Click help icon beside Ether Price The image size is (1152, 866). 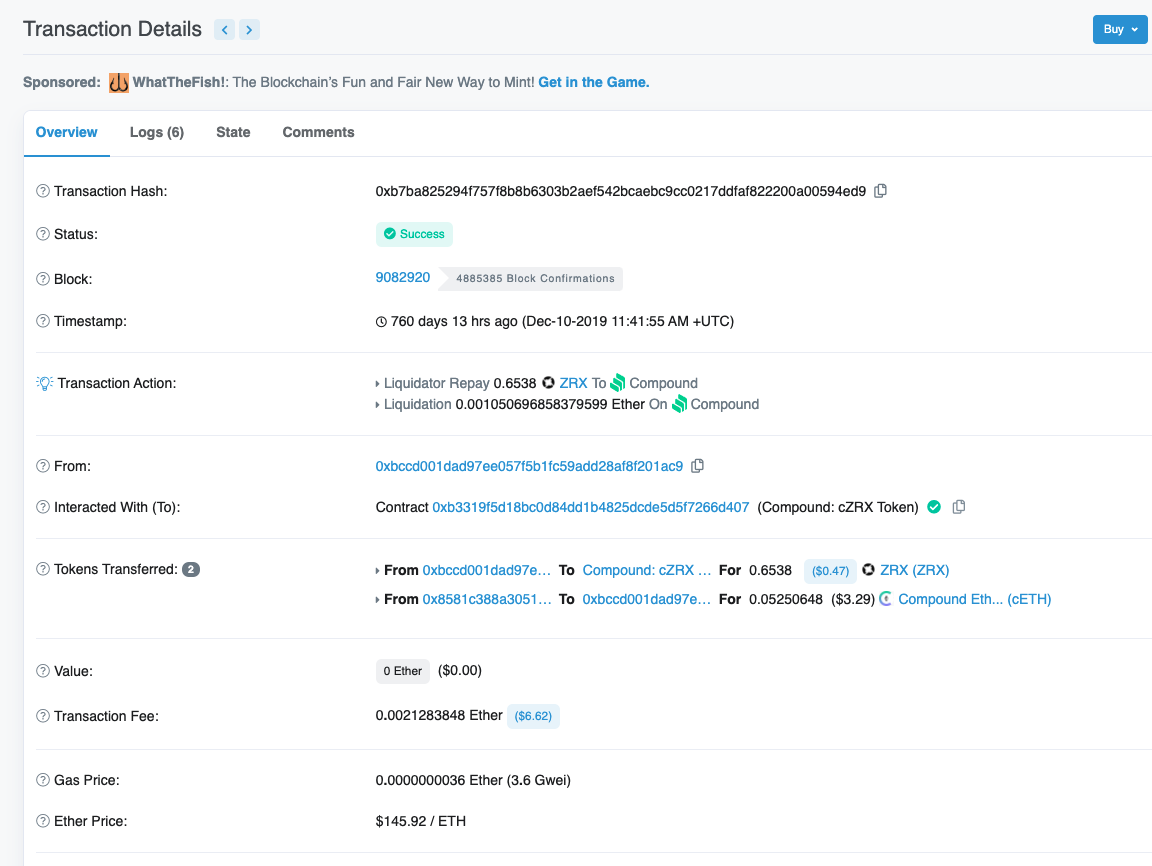(x=43, y=821)
